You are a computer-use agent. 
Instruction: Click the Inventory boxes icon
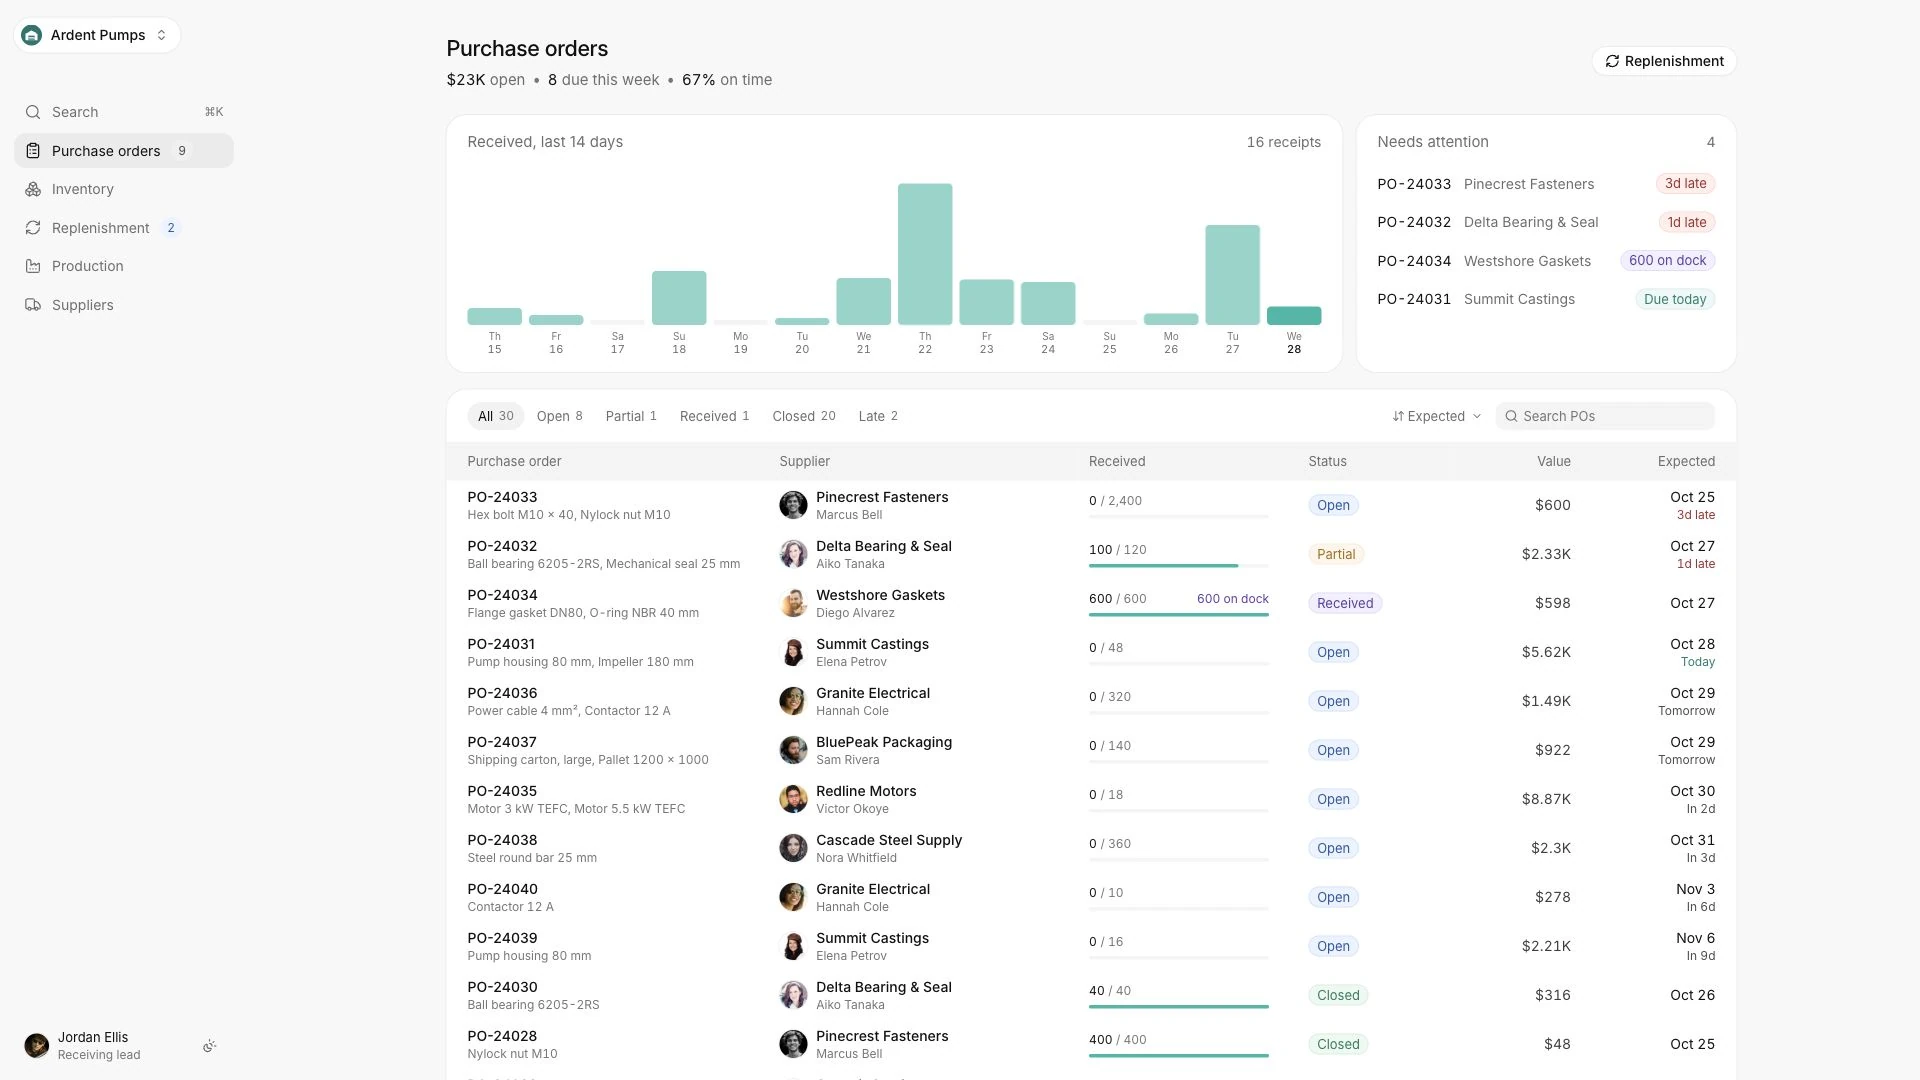33,189
